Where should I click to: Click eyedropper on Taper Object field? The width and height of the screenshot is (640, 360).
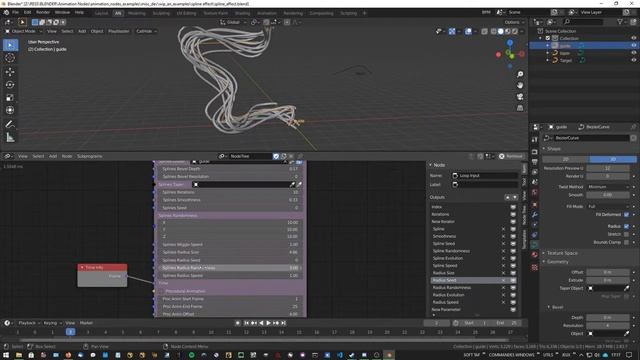(627, 288)
